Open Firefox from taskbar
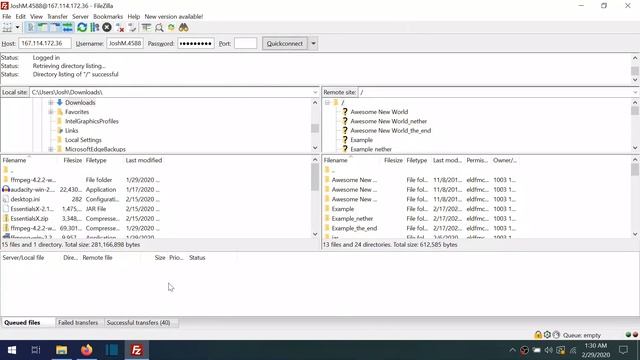Viewport: 640px width, 360px height. click(87, 350)
